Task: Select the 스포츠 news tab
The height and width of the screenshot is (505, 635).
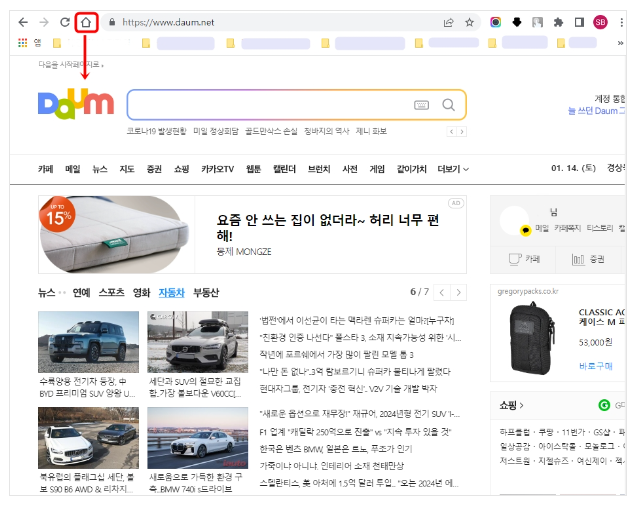Action: coord(111,292)
